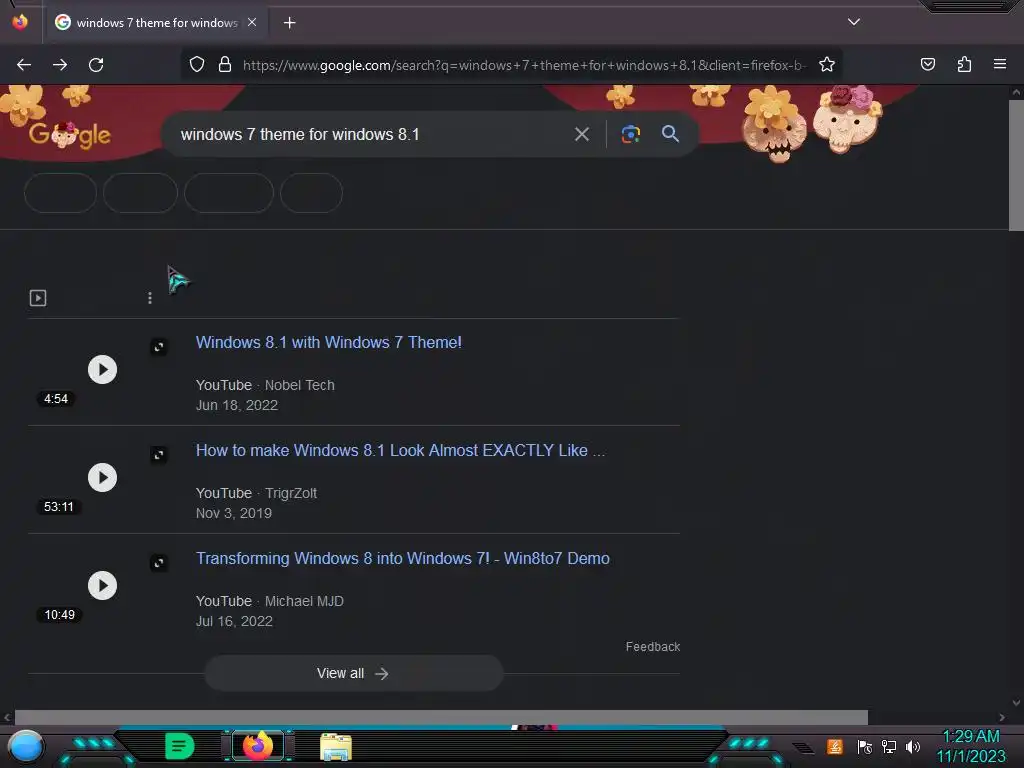This screenshot has height=768, width=1024.
Task: Open the videos section three-dot options menu
Action: pyautogui.click(x=150, y=298)
